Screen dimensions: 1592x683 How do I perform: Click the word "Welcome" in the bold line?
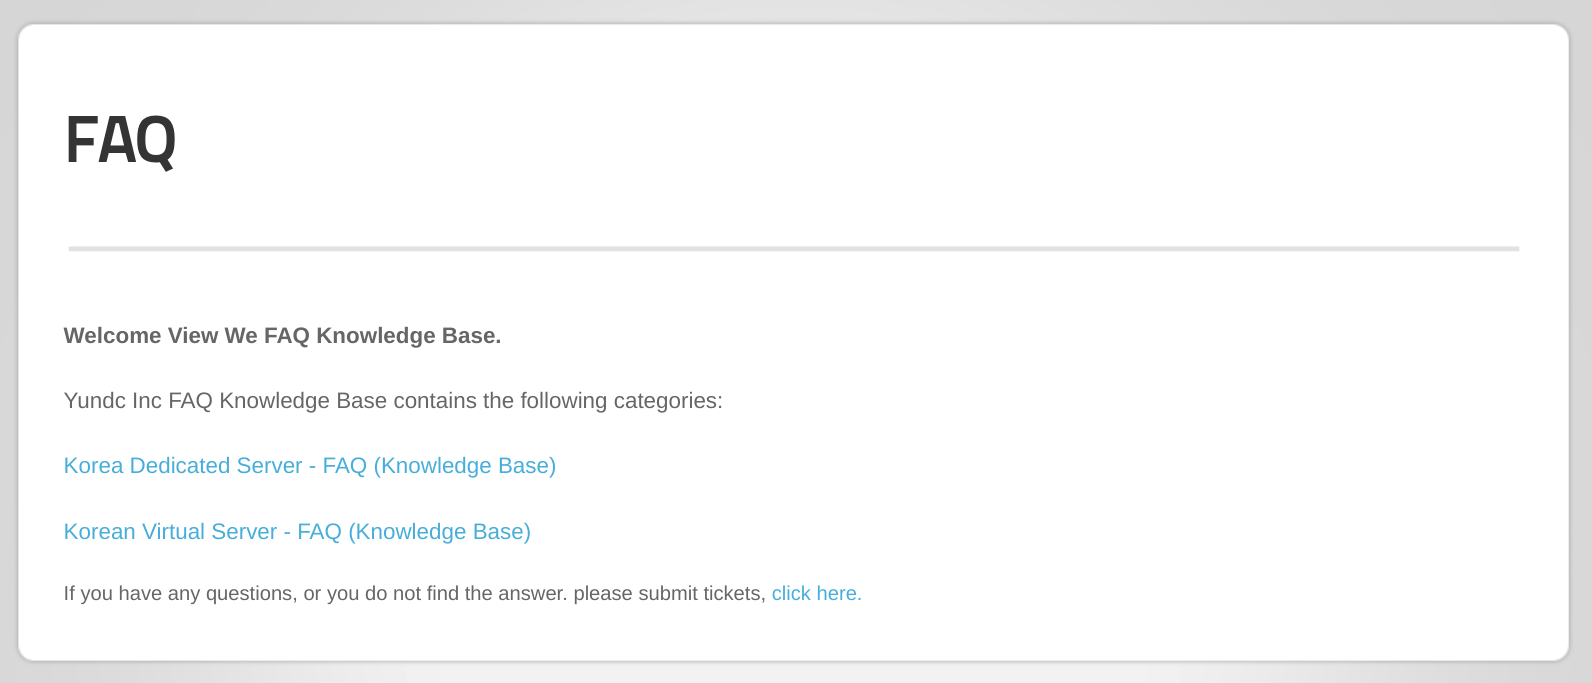[113, 336]
